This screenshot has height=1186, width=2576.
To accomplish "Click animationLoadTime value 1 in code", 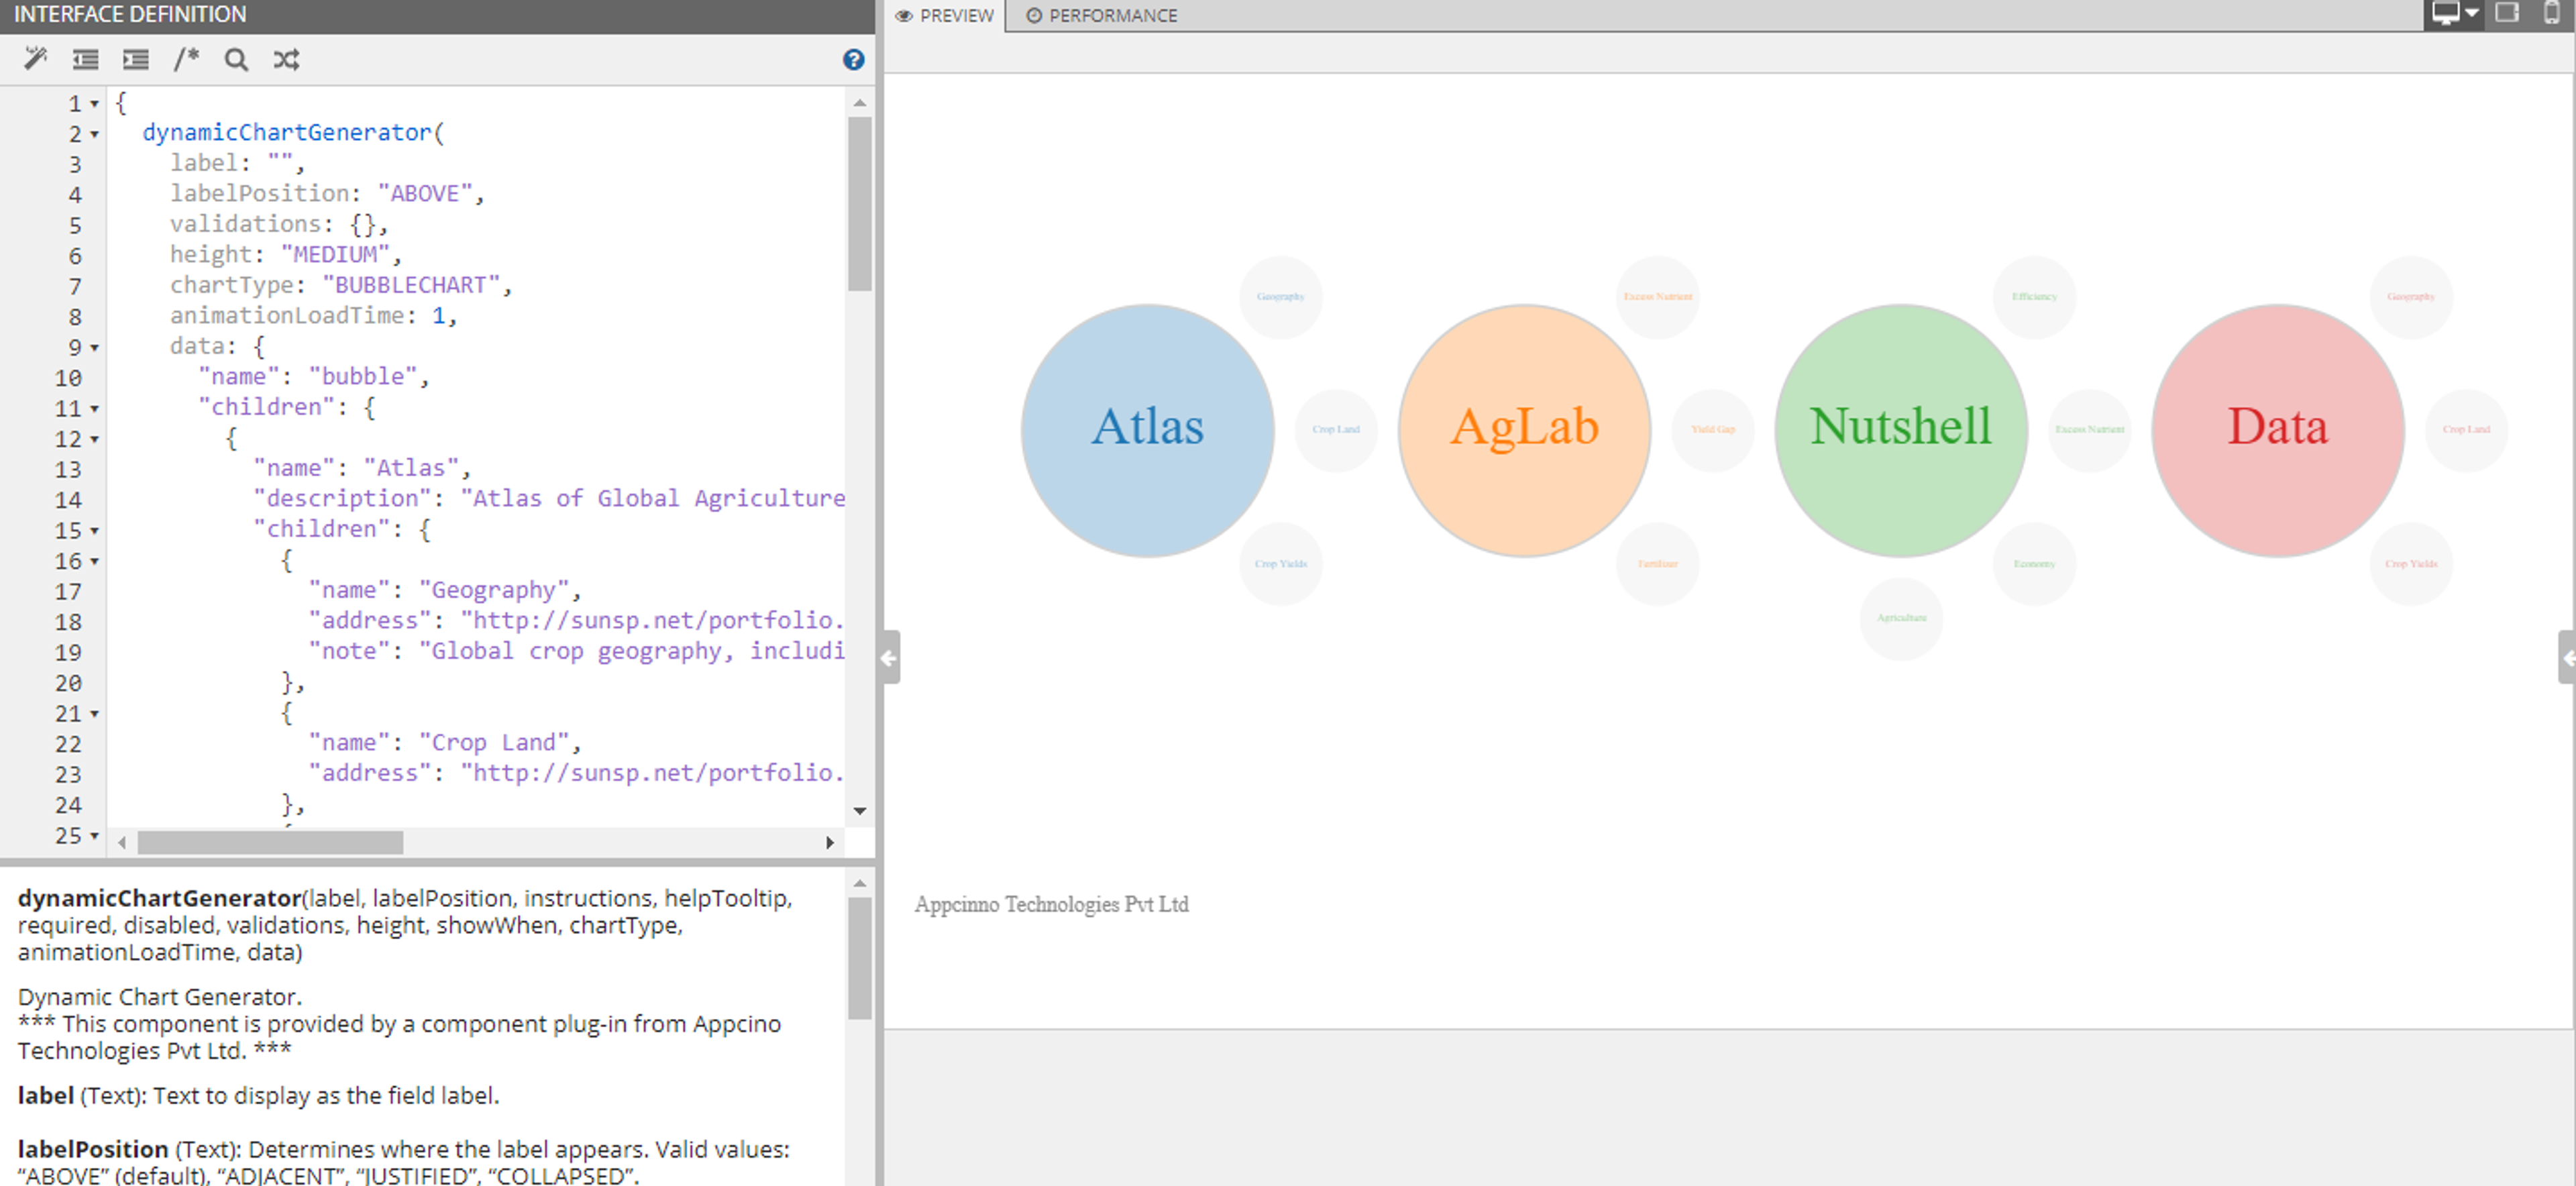I will (x=438, y=316).
